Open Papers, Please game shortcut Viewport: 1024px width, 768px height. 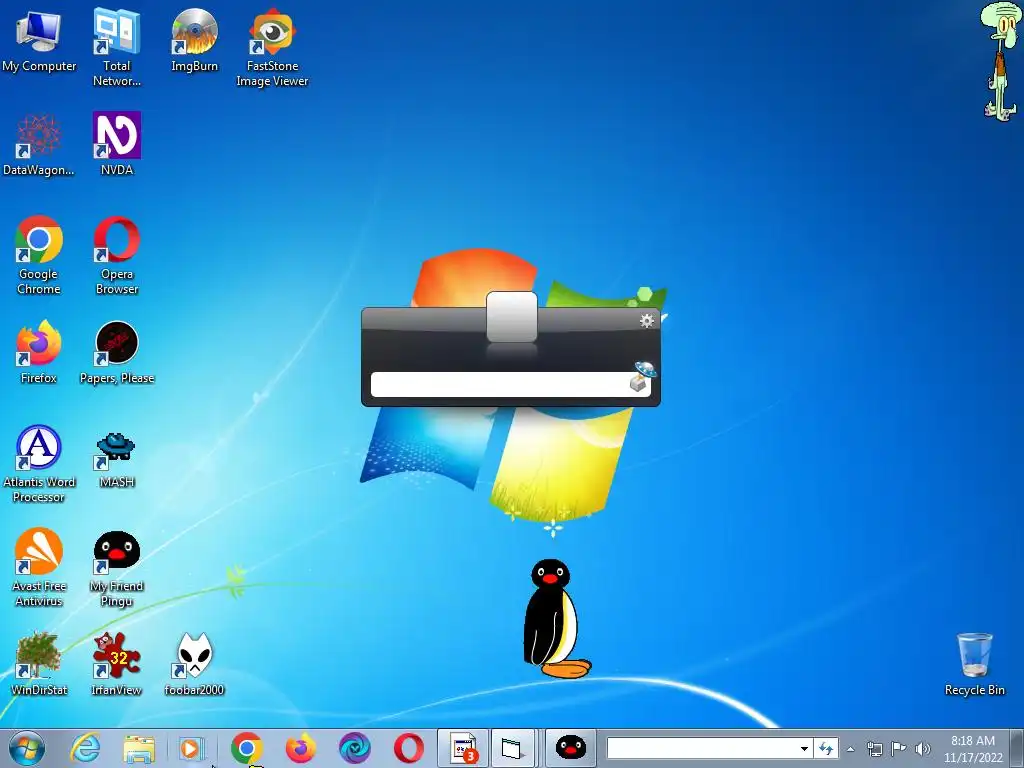117,352
